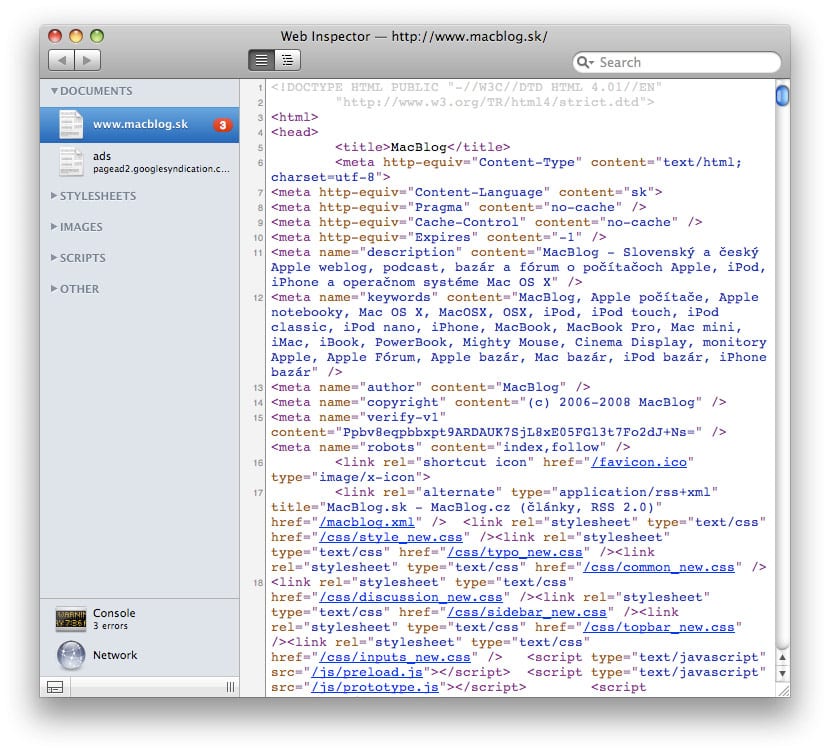Open the /css/topbar_new.css link
The width and height of the screenshot is (830, 752).
658,627
